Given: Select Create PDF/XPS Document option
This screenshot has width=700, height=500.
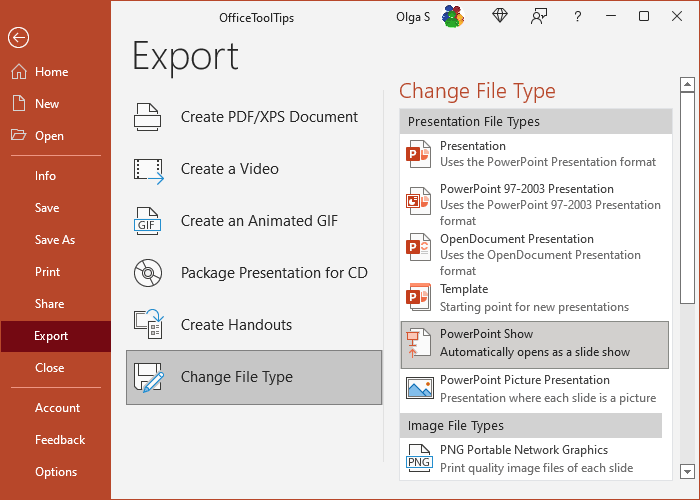Looking at the screenshot, I should [x=254, y=117].
